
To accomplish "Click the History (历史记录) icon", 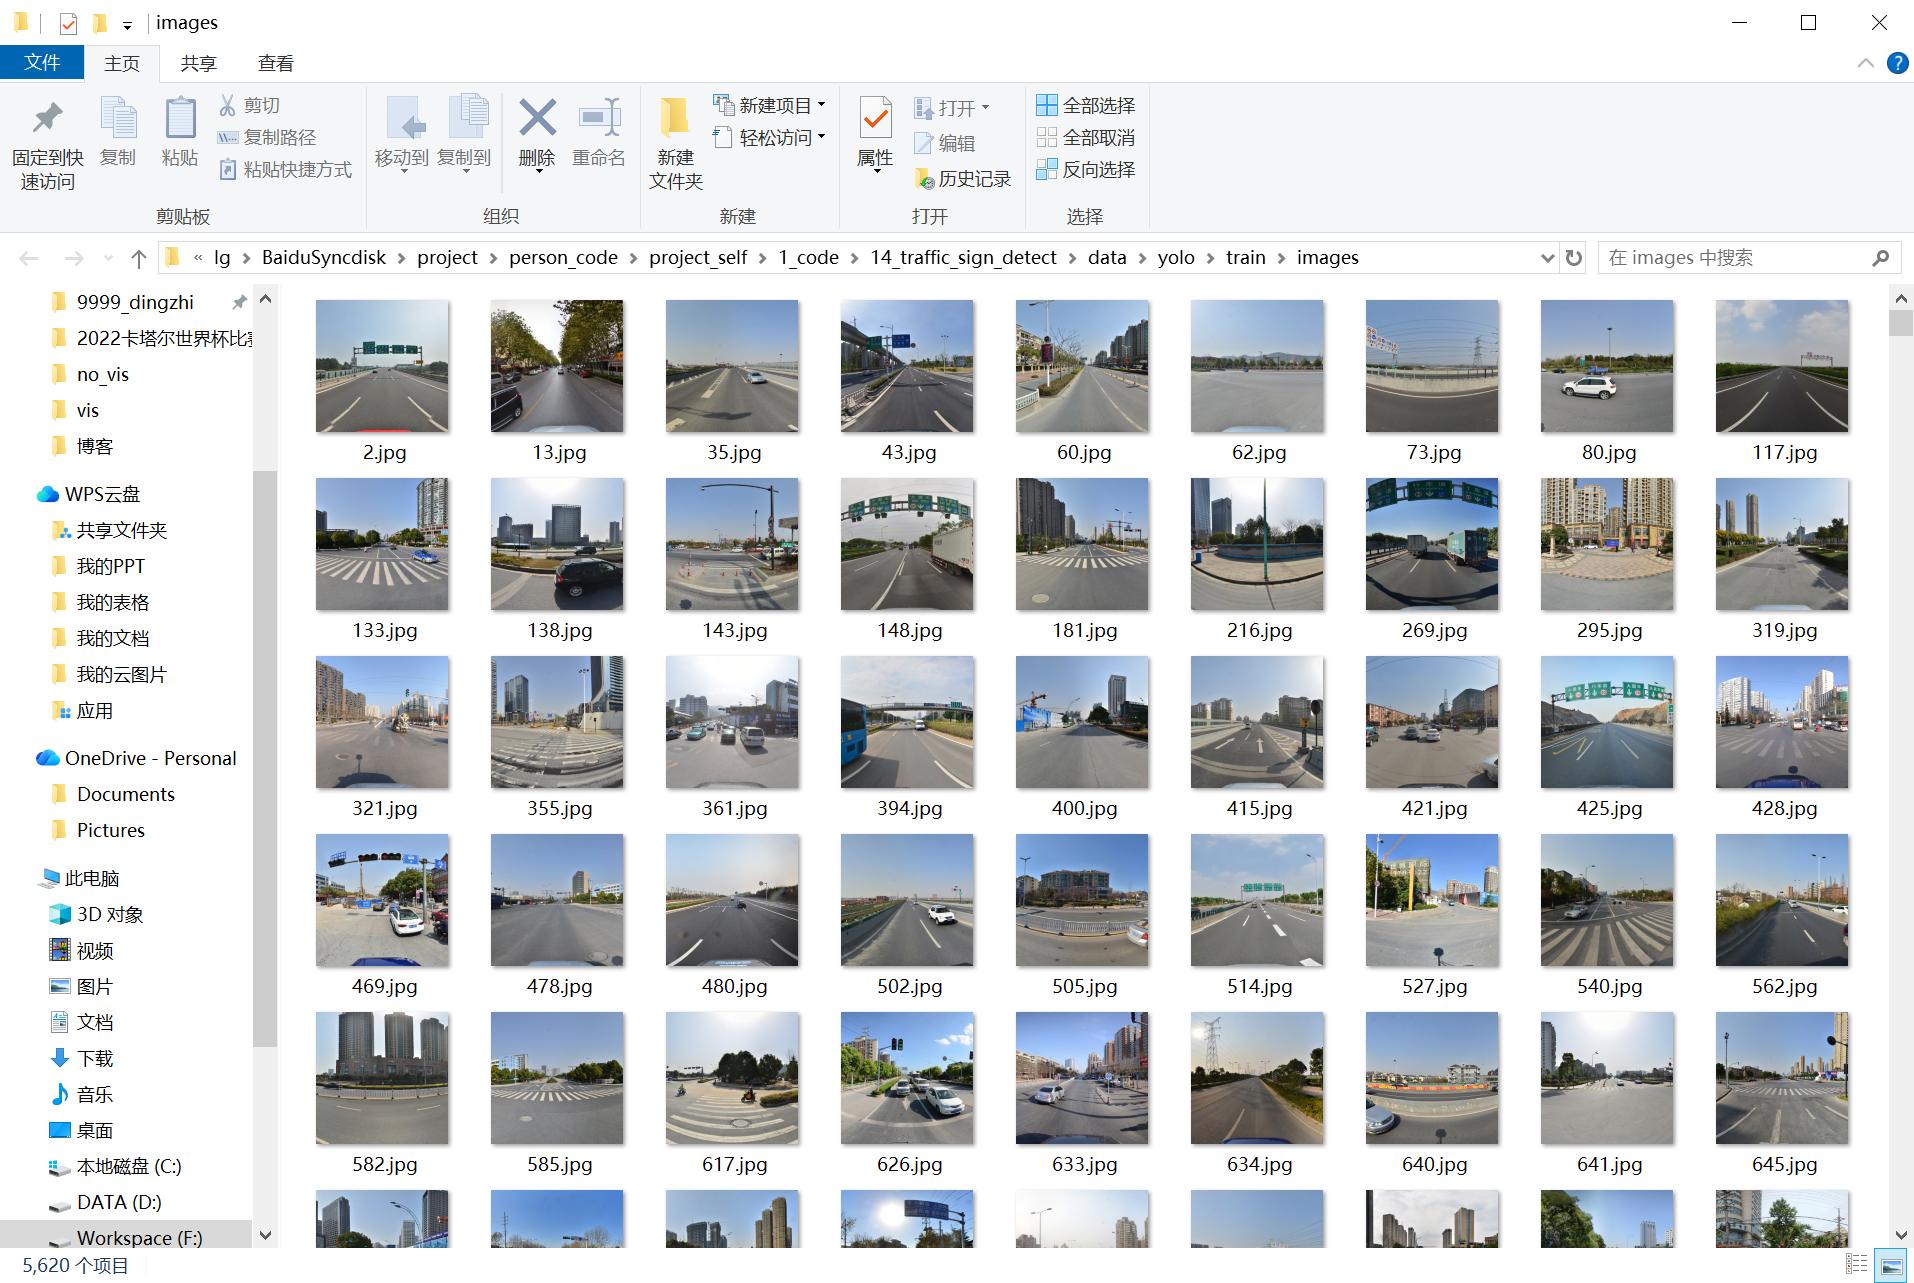I will [x=924, y=179].
